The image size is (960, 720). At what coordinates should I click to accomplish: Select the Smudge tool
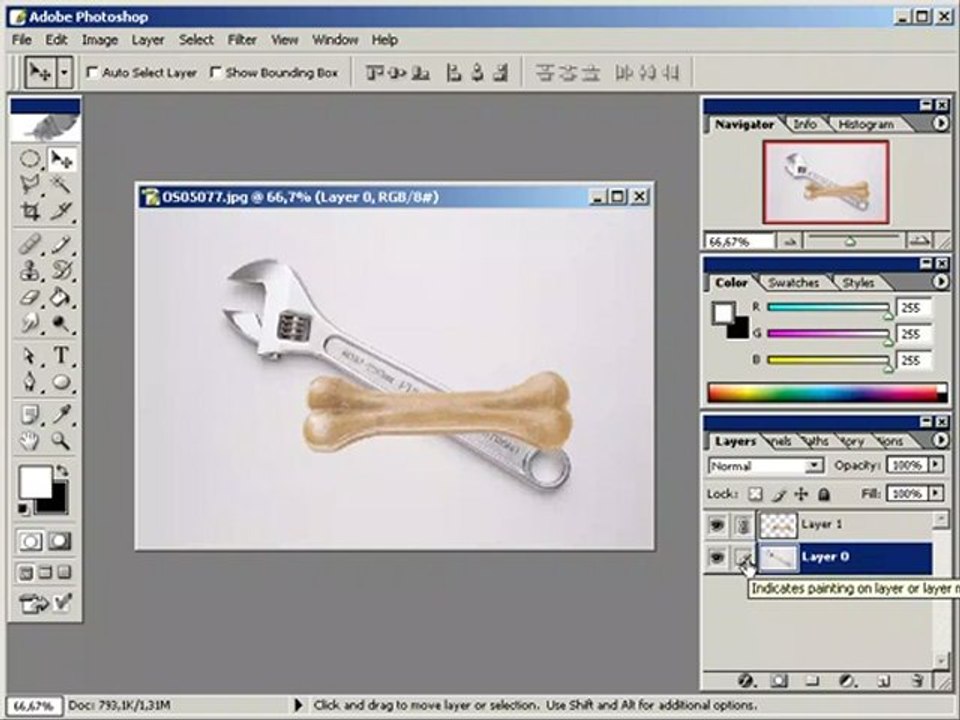(x=29, y=323)
